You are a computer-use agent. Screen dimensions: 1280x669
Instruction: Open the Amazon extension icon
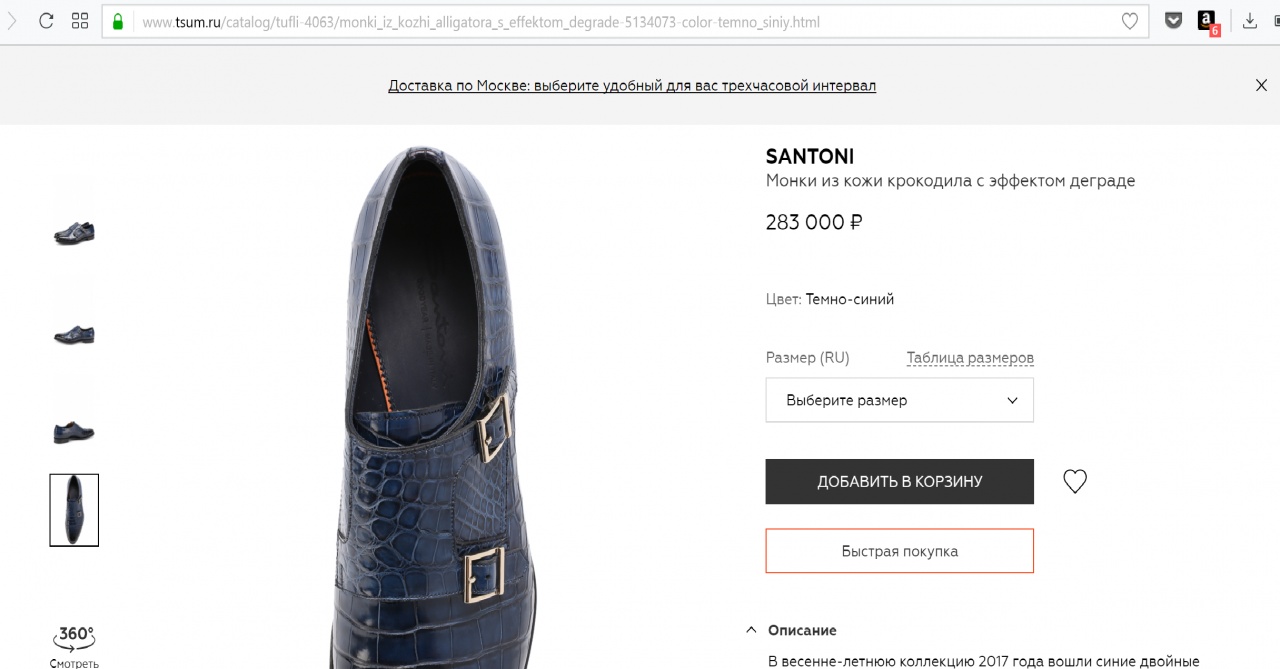pyautogui.click(x=1208, y=21)
